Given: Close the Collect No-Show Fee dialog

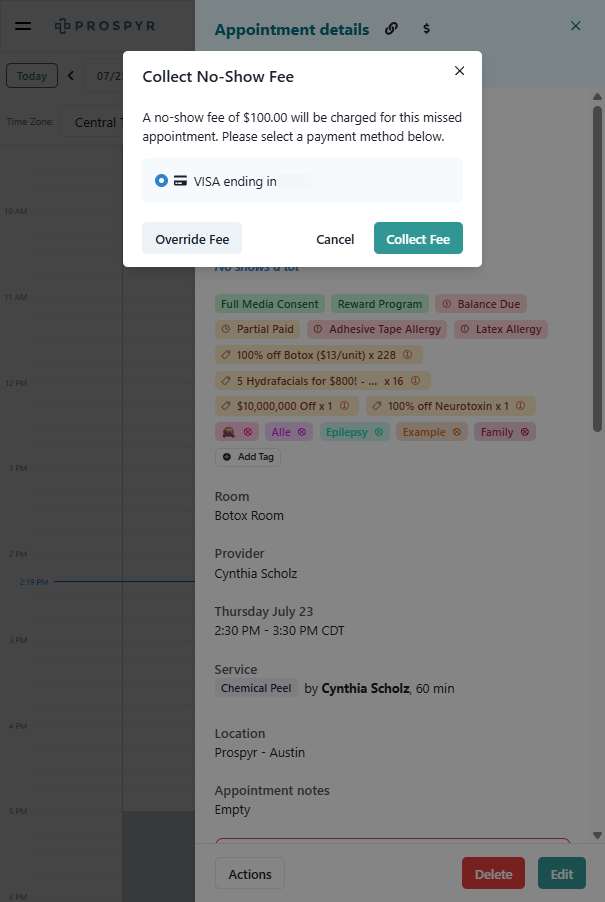Looking at the screenshot, I should click(459, 71).
